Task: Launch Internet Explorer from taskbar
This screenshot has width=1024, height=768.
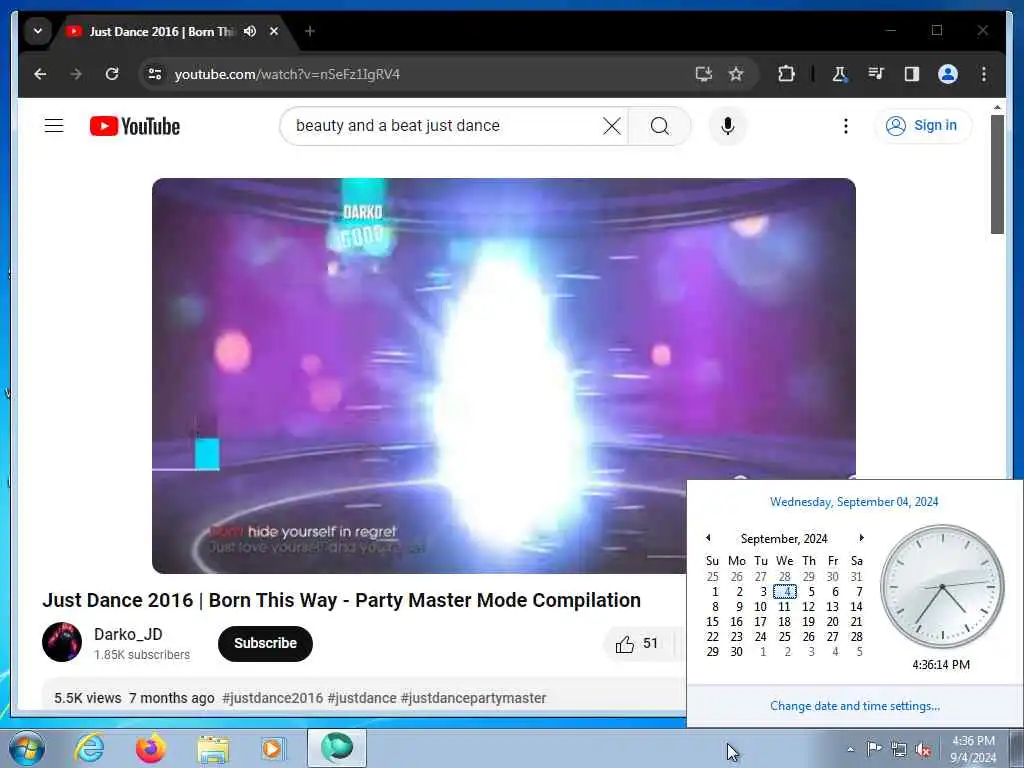Action: pyautogui.click(x=89, y=748)
